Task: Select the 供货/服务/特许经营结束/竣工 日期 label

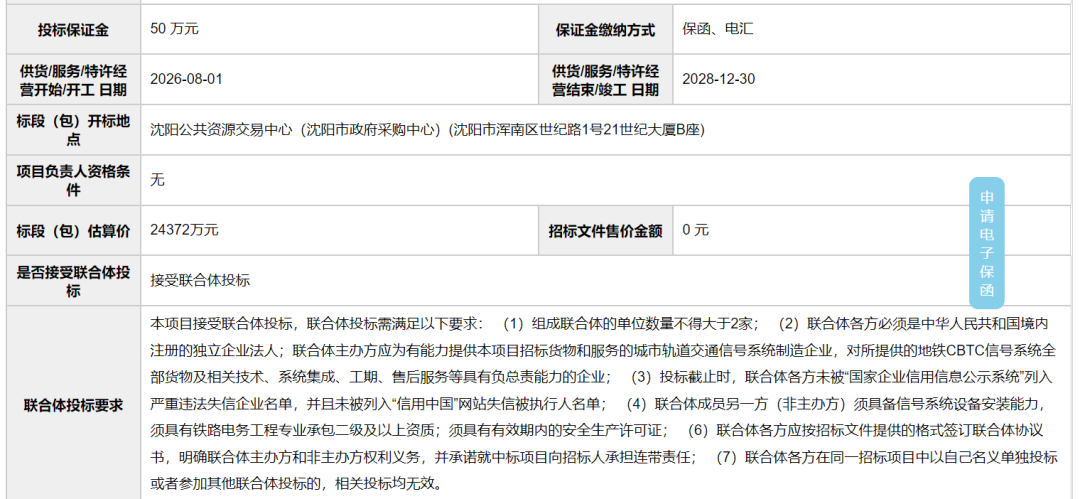Action: click(605, 80)
